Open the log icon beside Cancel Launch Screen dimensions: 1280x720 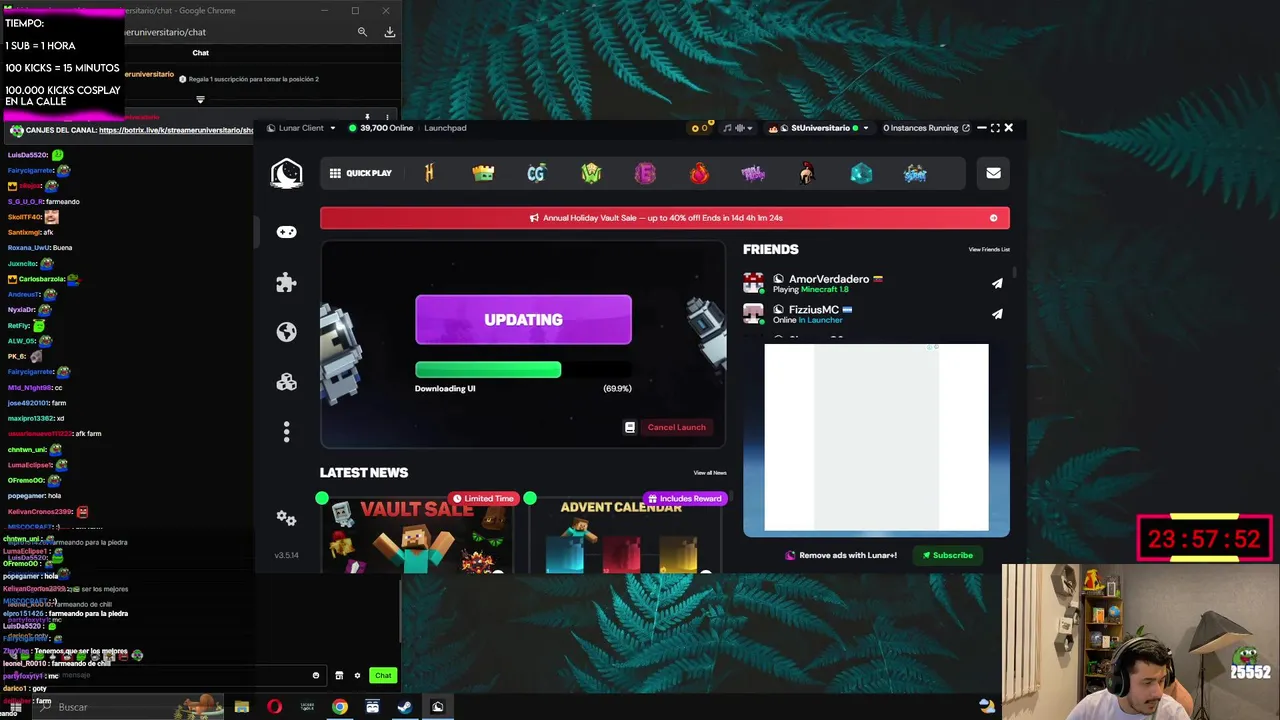630,427
